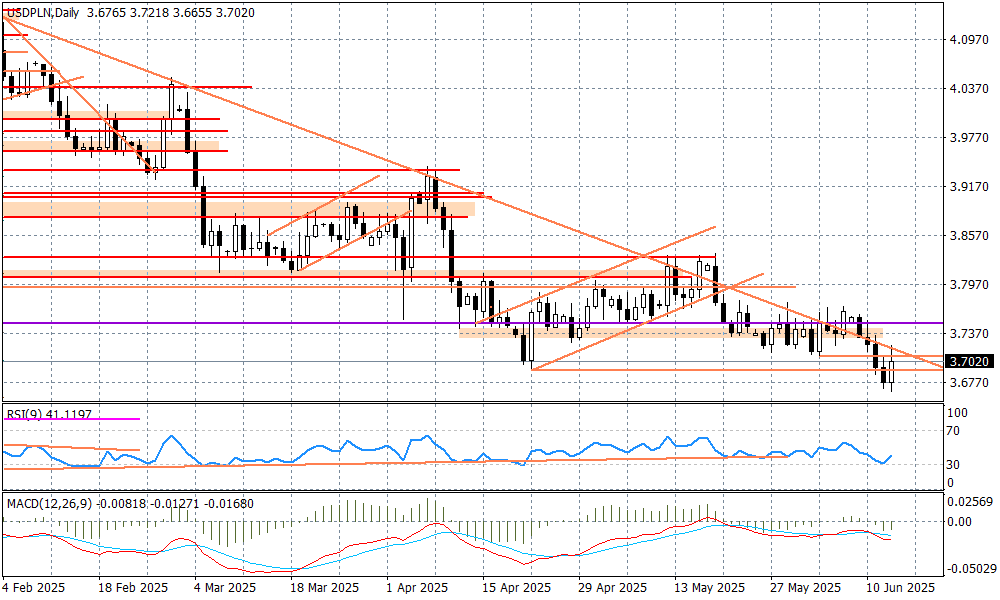Click the 4.0970 price axis label

[x=969, y=40]
